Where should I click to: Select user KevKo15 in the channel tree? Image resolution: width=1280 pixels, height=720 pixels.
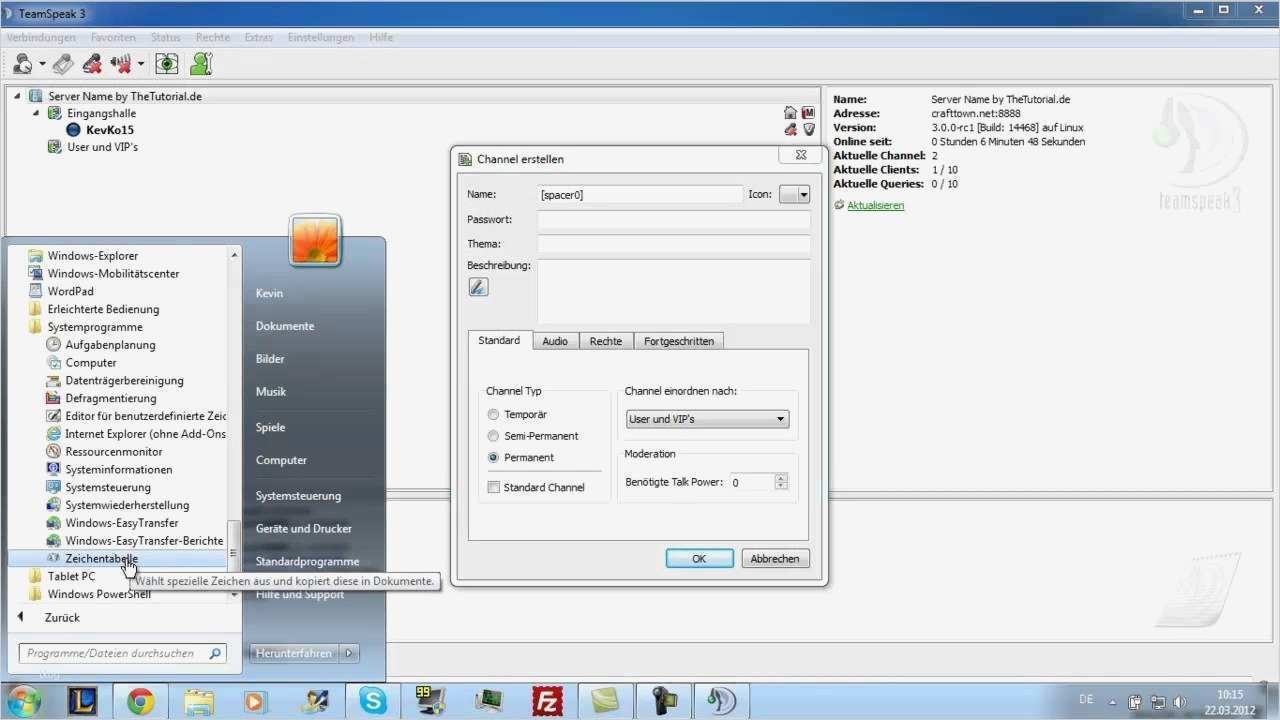point(110,130)
